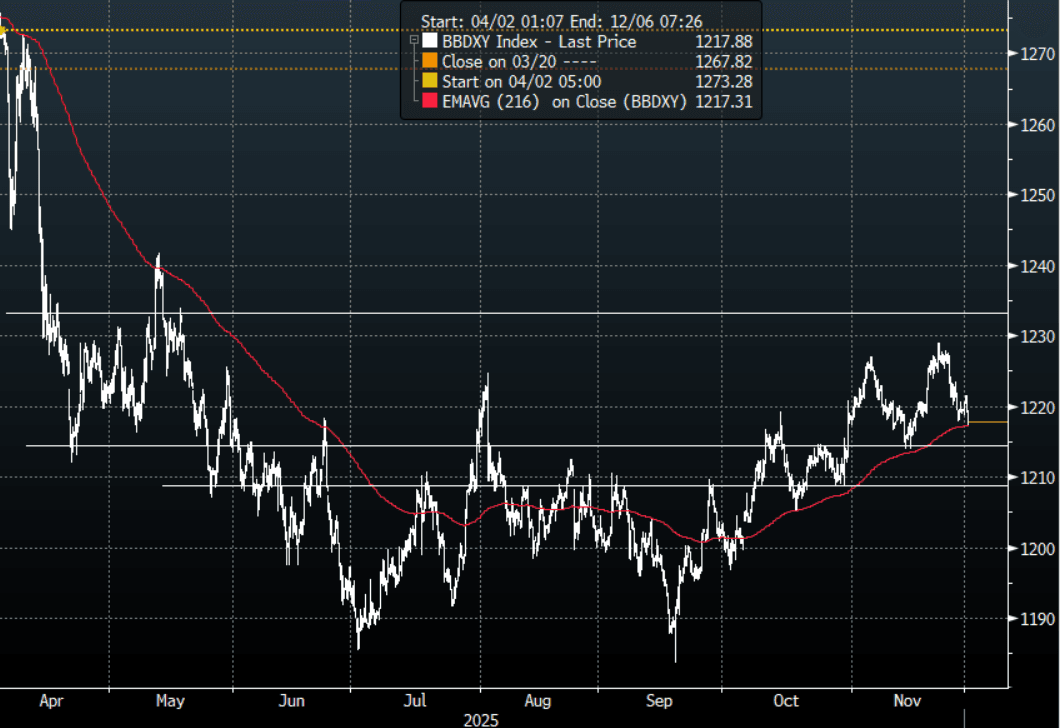Screen dimensions: 1060x728
Task: Click the yellow start marker at top-left
Action: tap(4, 31)
